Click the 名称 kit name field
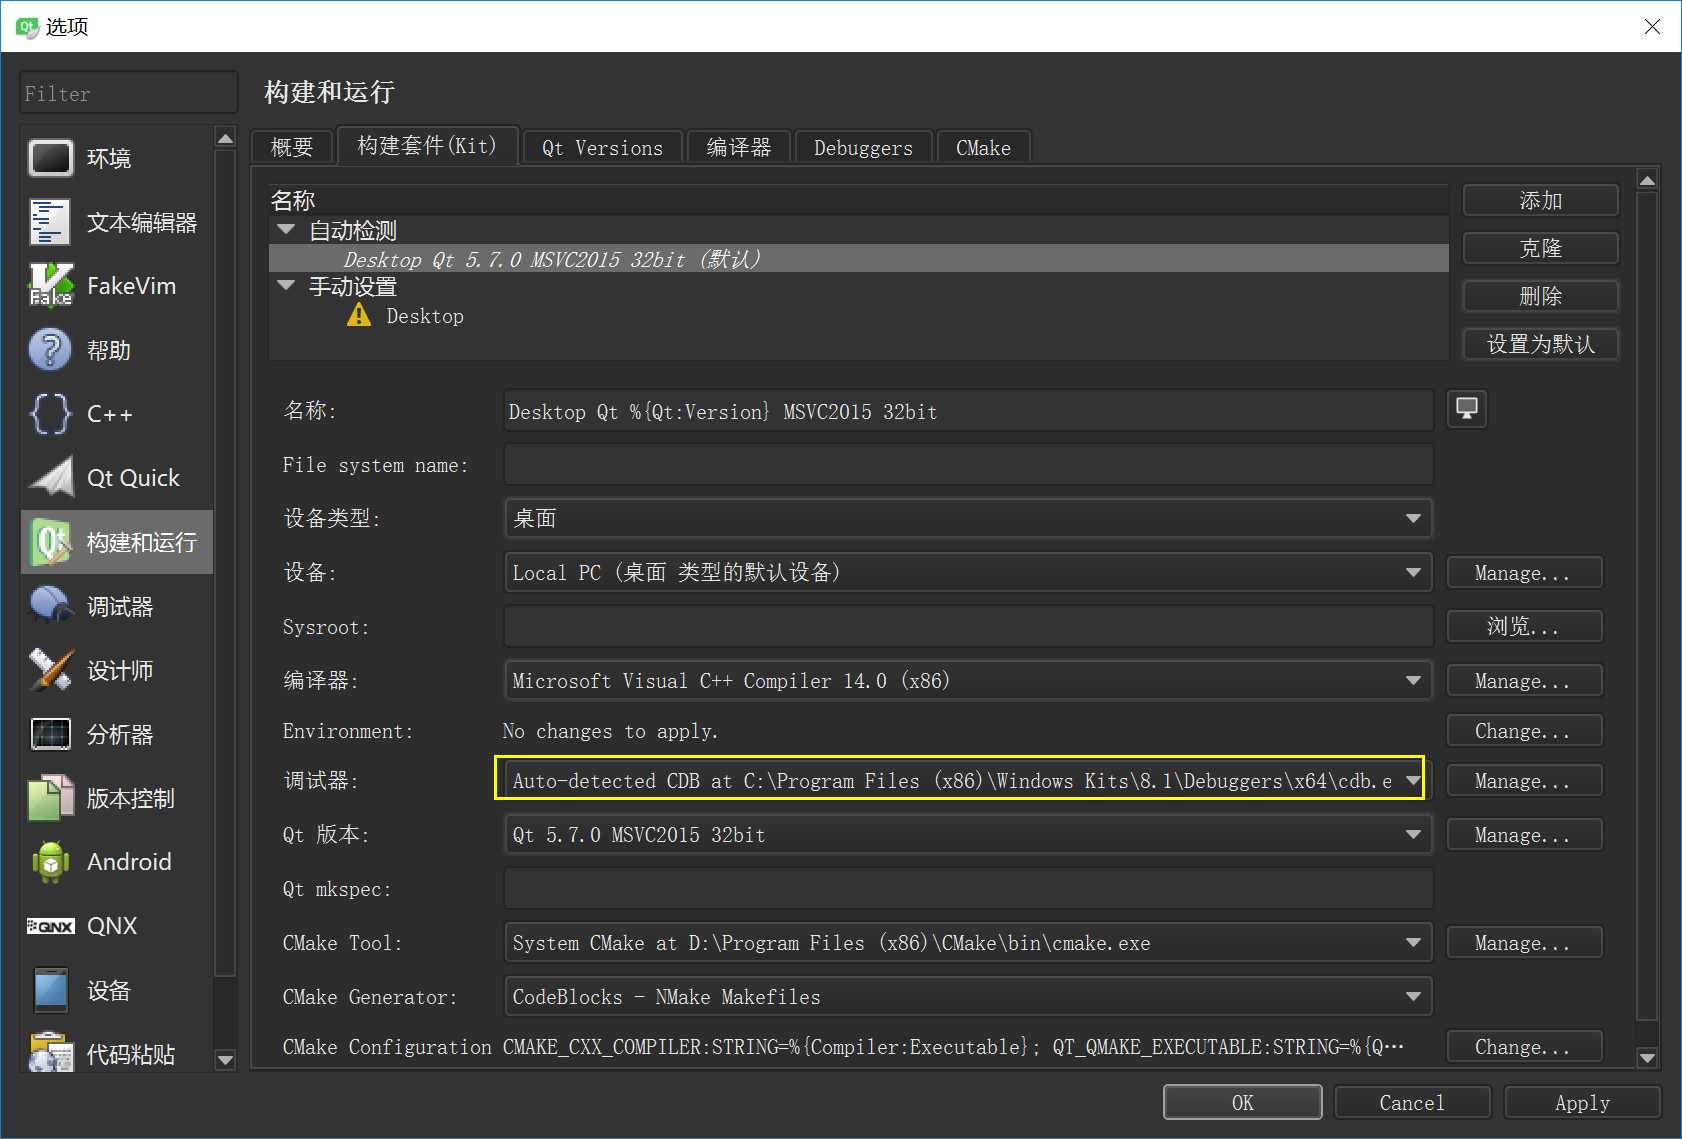Image resolution: width=1682 pixels, height=1139 pixels. [968, 411]
